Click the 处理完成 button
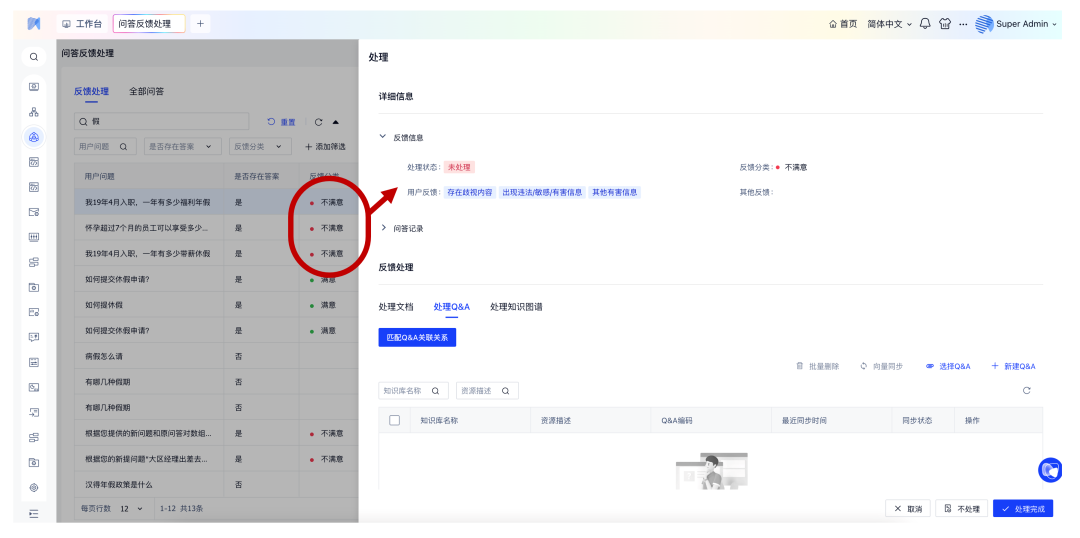 1023,509
